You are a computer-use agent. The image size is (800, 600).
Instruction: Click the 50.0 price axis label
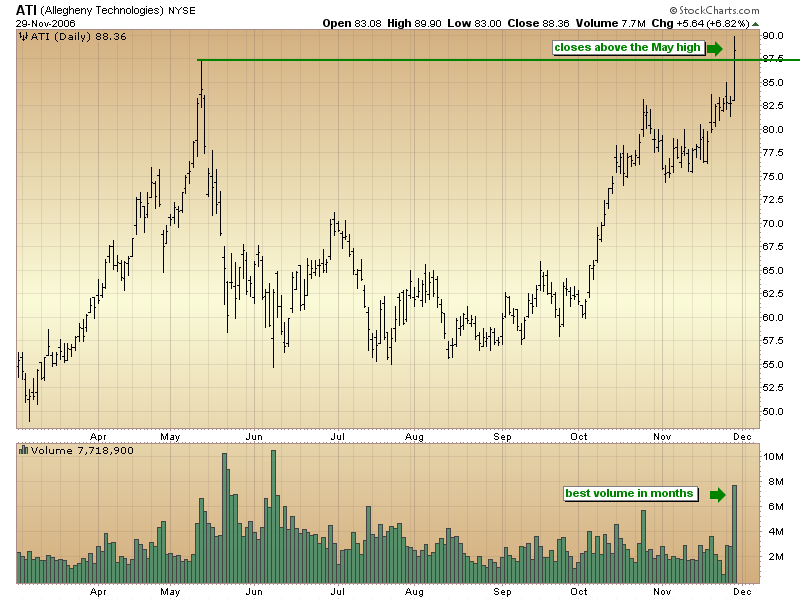pos(773,411)
